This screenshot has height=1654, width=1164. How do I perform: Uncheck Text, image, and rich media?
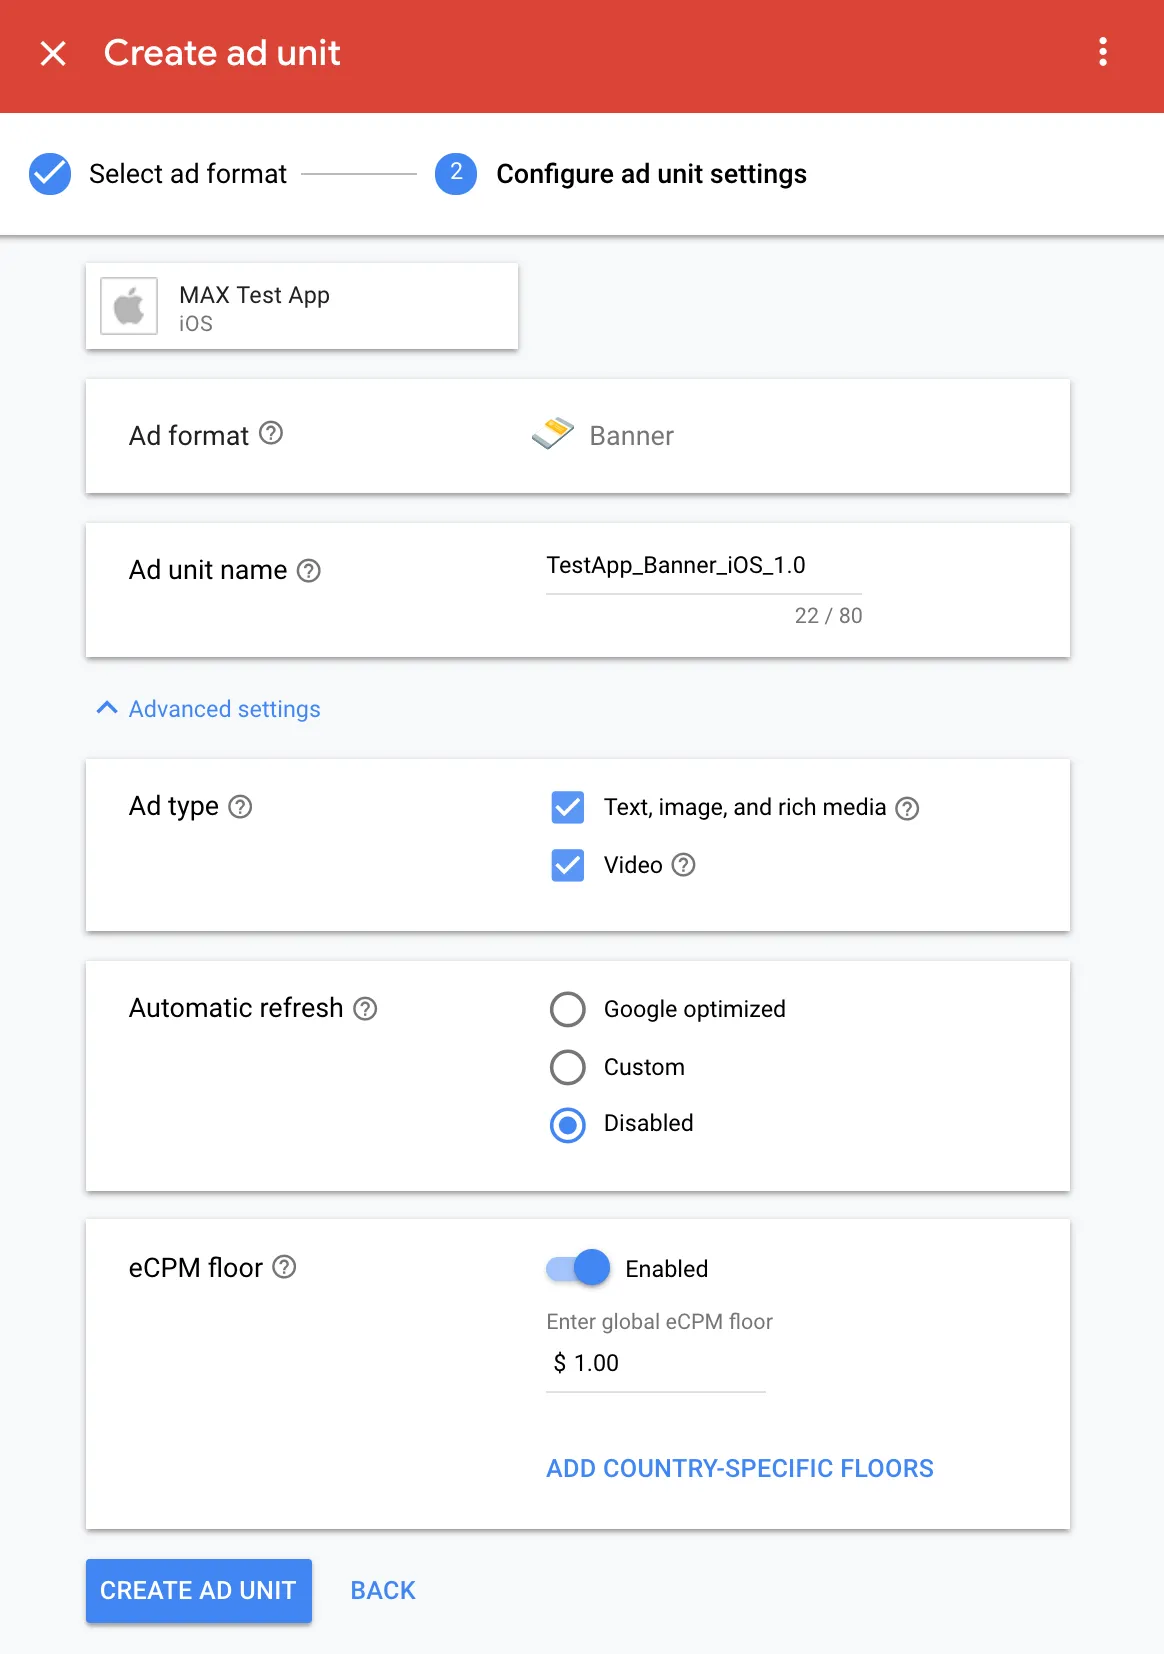coord(567,807)
